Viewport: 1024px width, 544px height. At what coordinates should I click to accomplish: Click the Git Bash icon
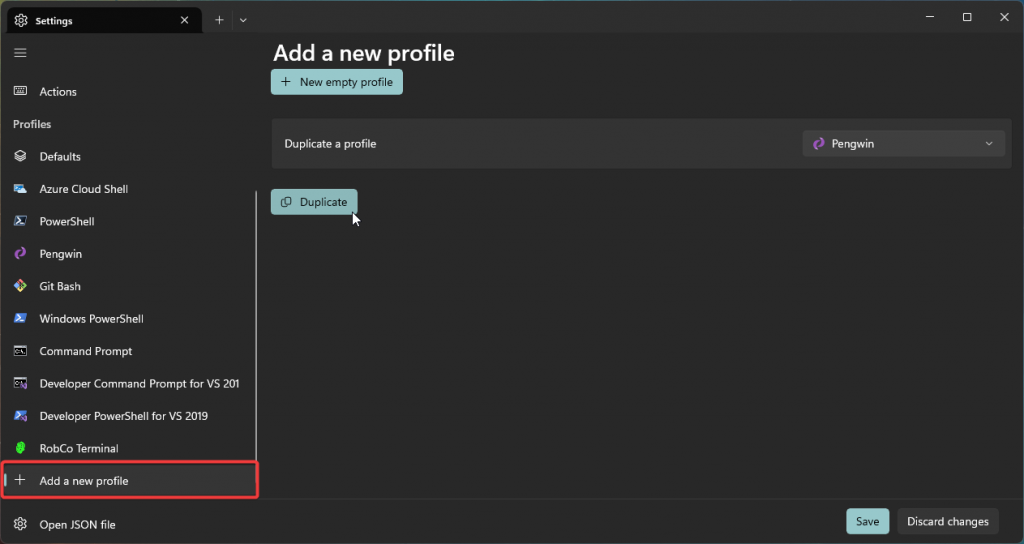[20, 286]
